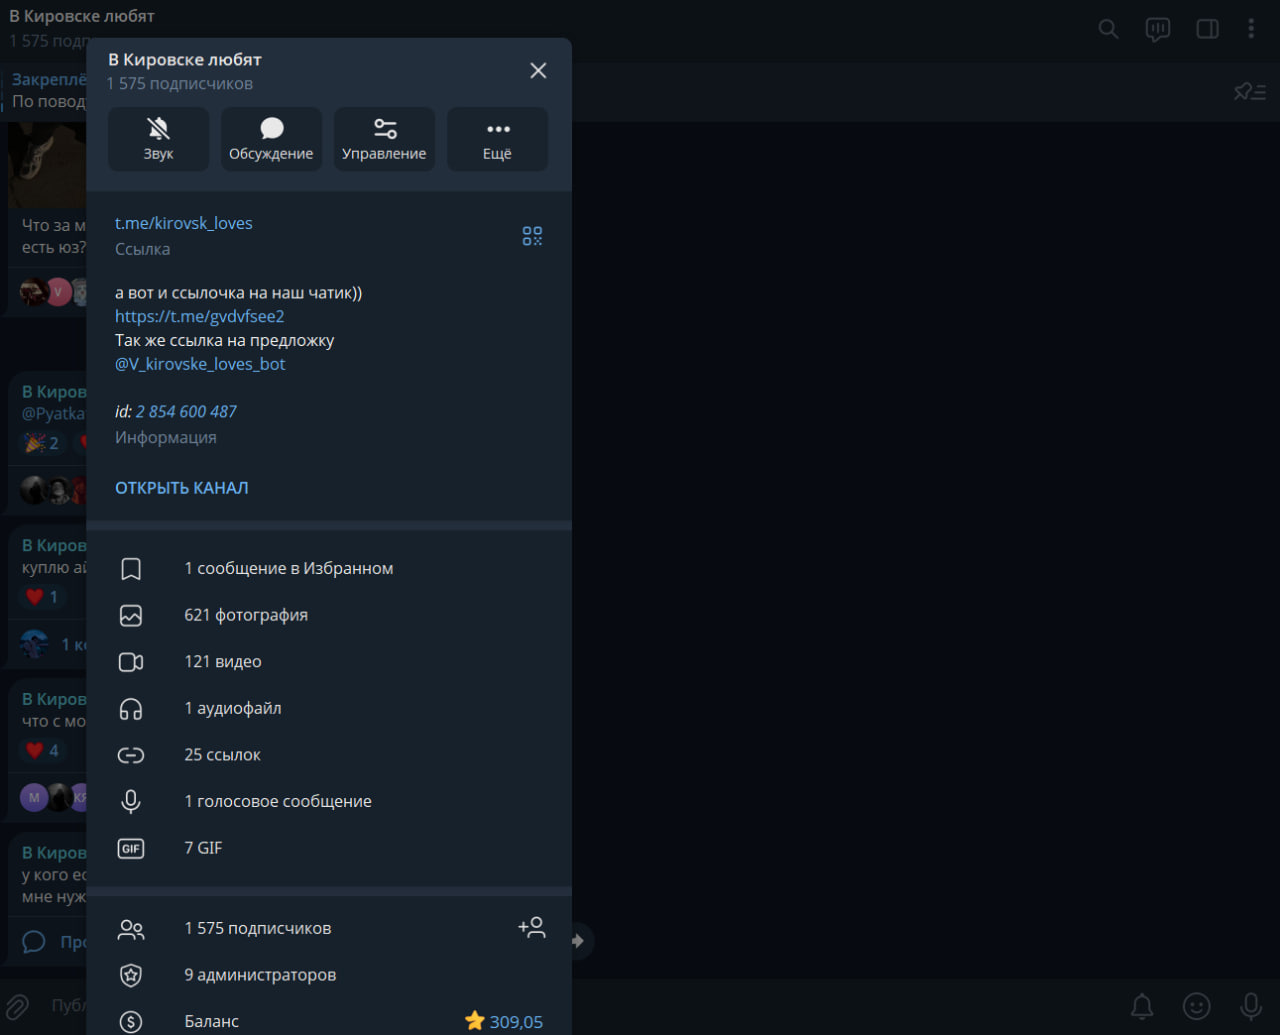Click the headphones icon for audio files
The height and width of the screenshot is (1035, 1280).
click(131, 709)
